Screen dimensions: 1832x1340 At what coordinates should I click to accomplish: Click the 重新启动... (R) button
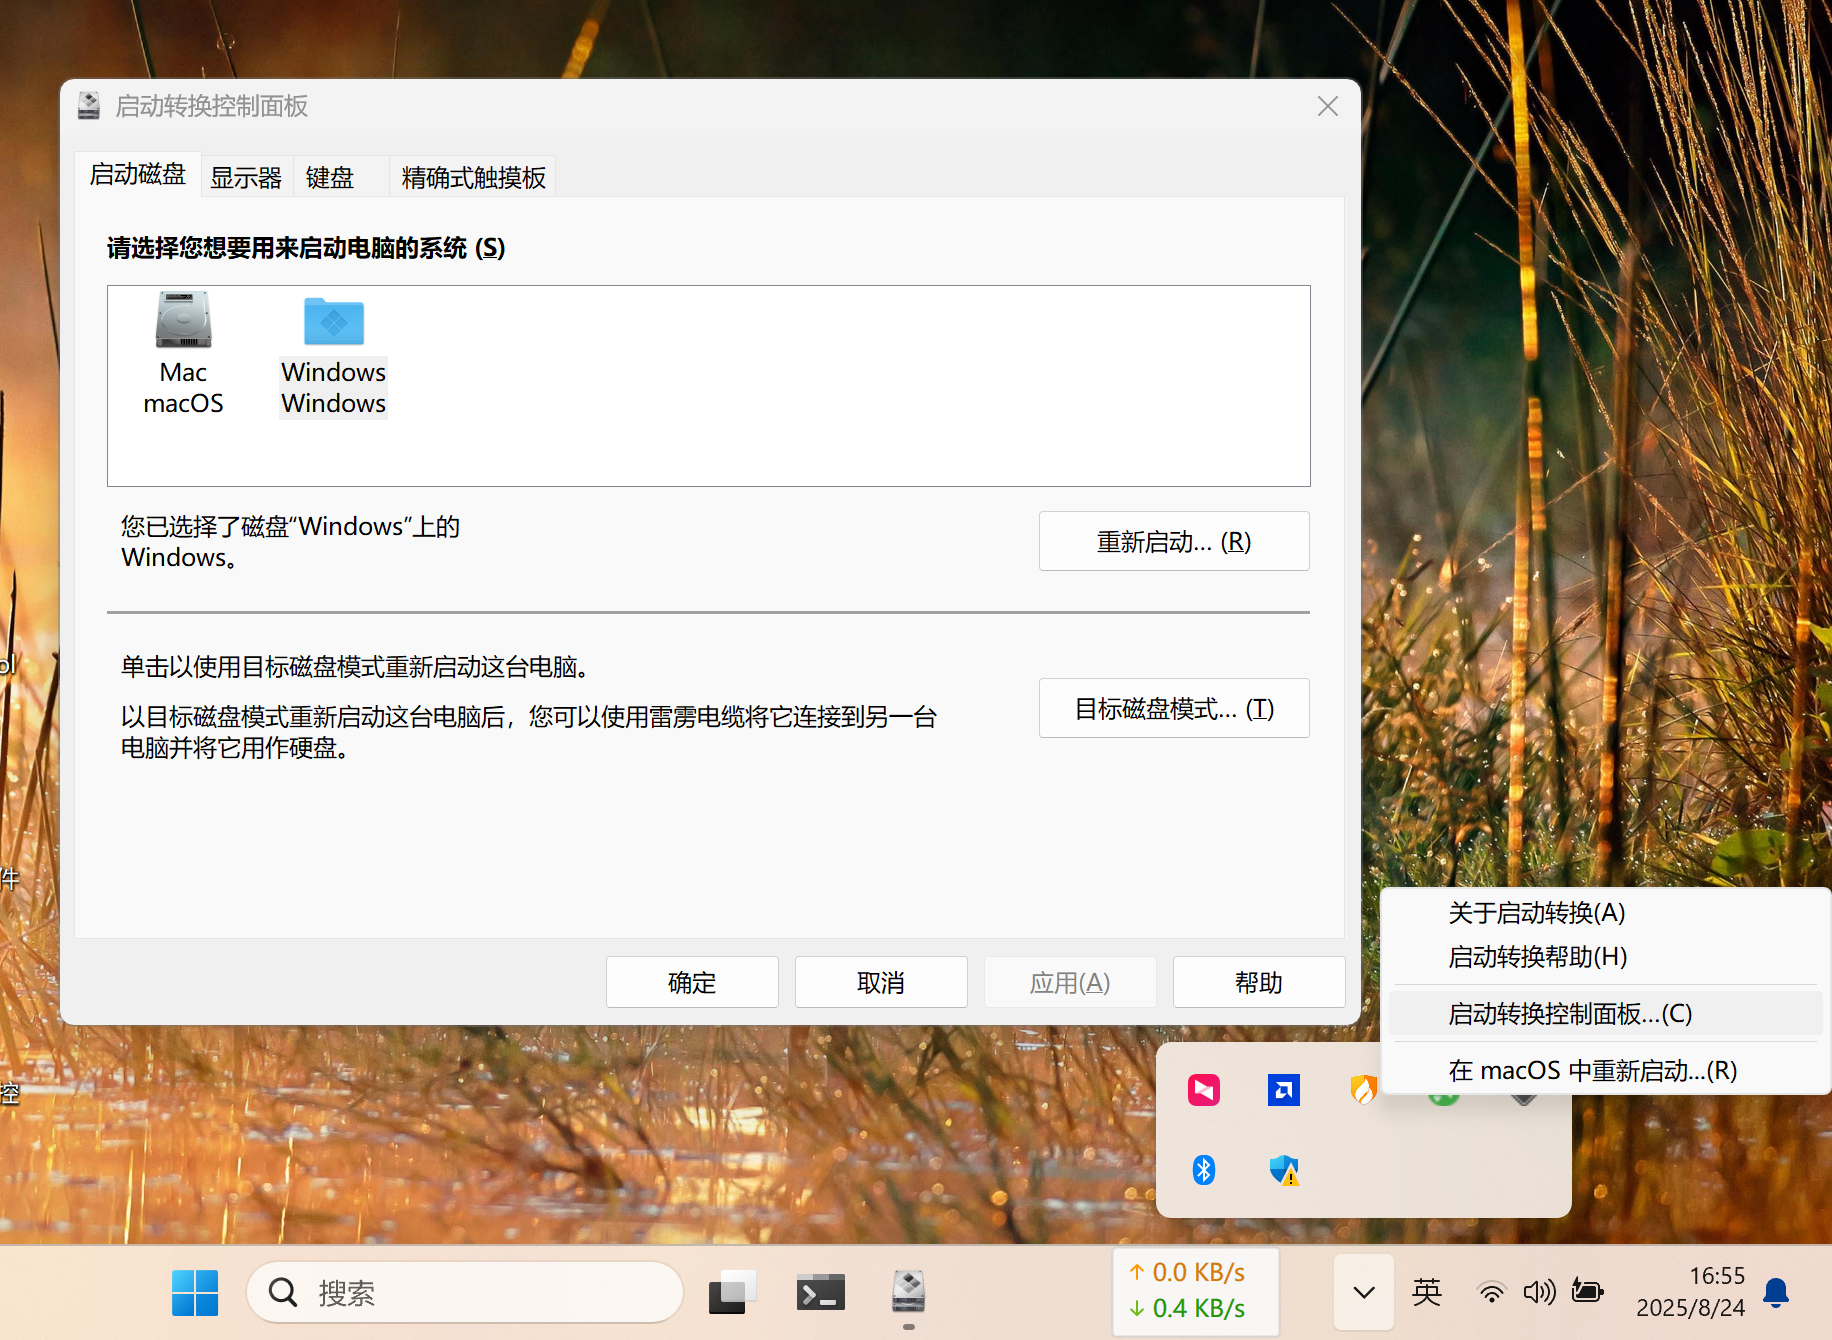coord(1174,541)
